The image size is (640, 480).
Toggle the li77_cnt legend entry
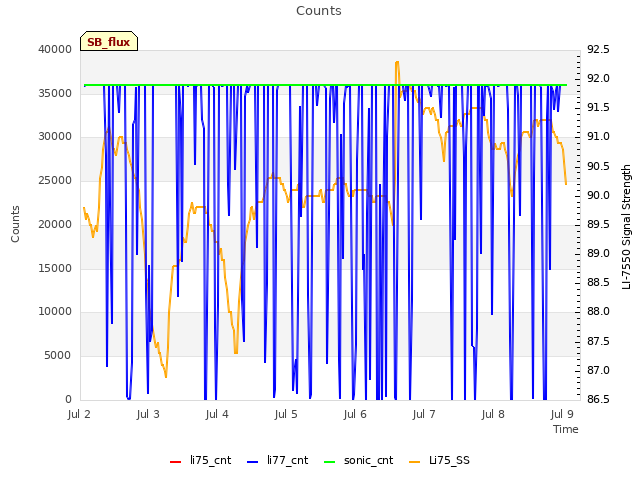coord(278,460)
